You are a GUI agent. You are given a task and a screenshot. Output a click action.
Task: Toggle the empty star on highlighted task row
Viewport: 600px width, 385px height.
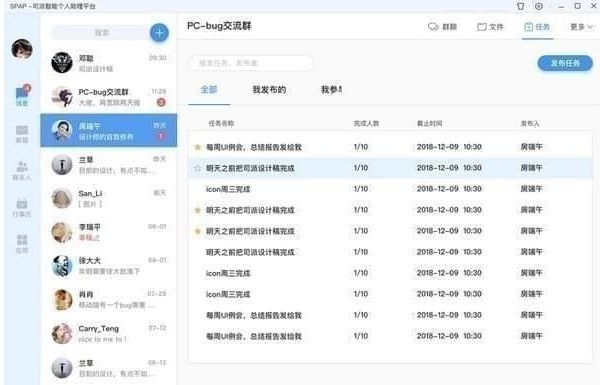pos(198,168)
